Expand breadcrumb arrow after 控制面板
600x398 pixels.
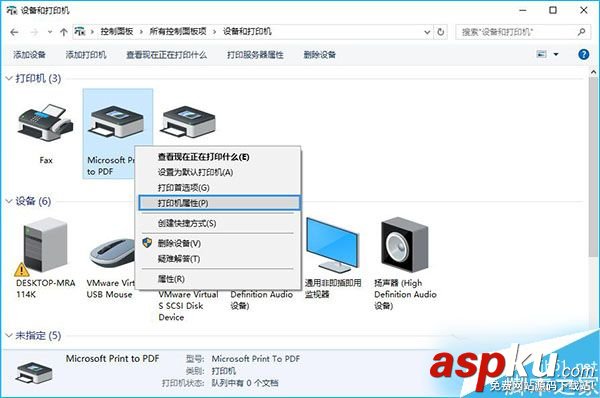141,32
